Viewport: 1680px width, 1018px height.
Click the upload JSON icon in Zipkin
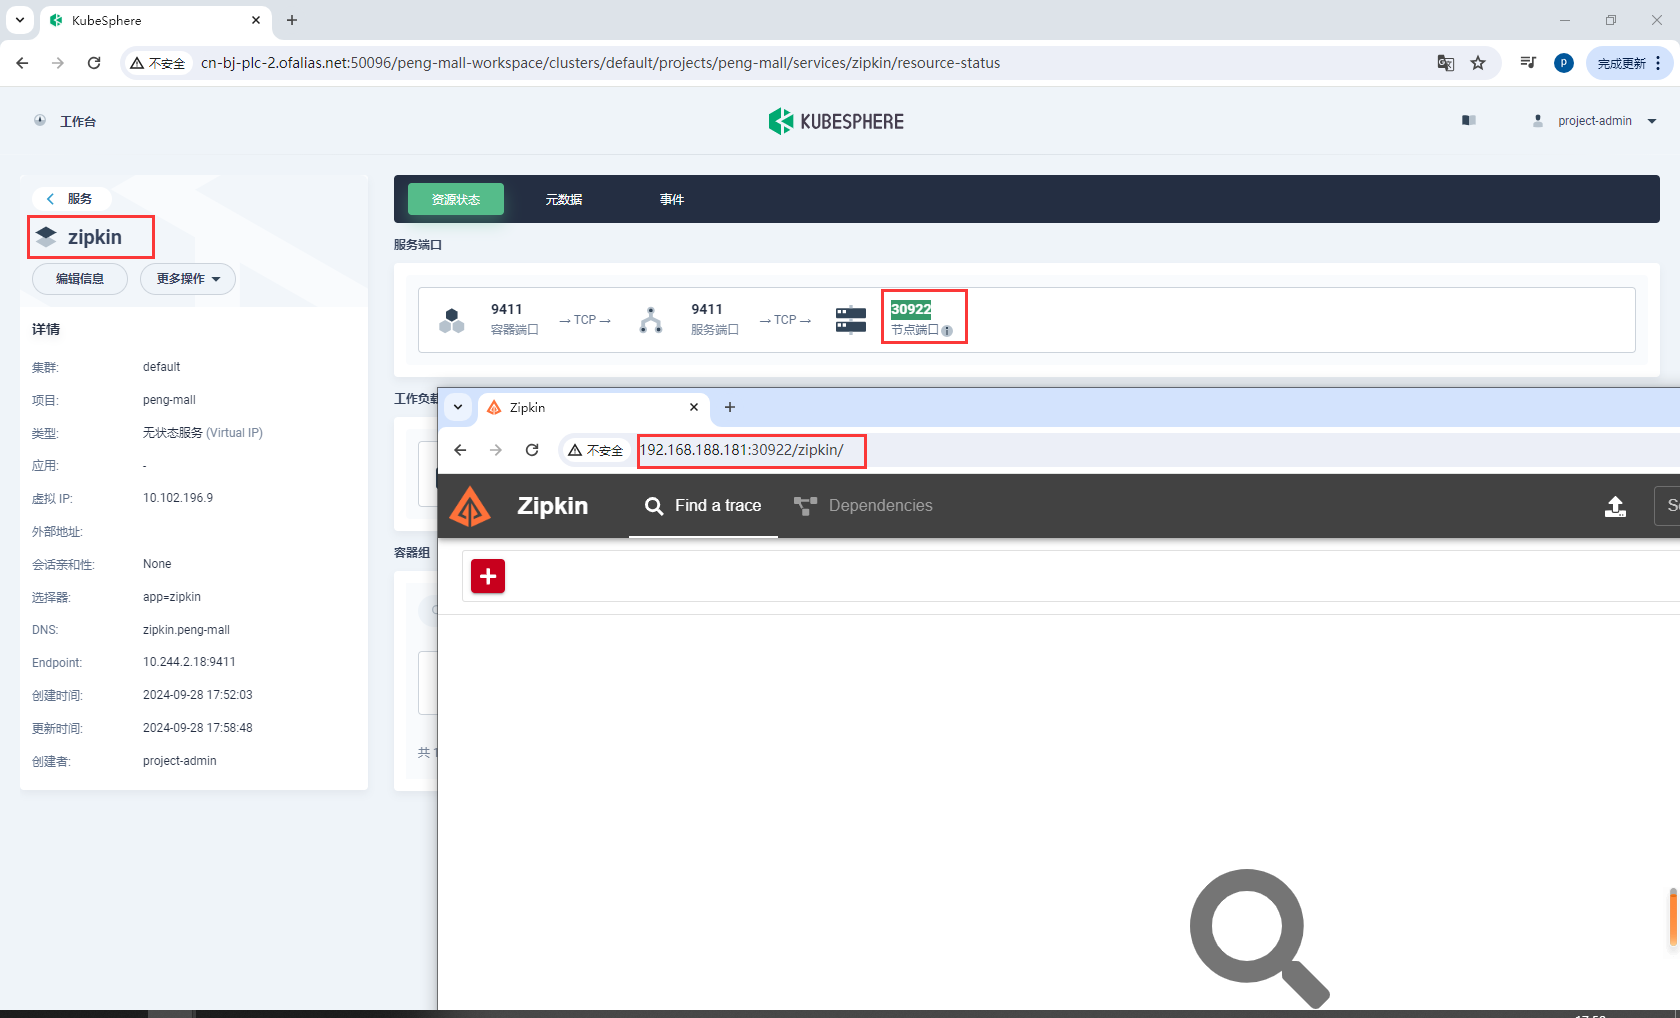[x=1615, y=506]
